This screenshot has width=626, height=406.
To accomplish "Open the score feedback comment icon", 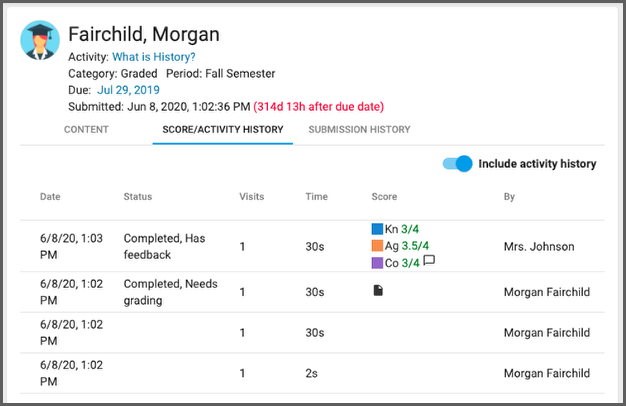I will (x=429, y=262).
